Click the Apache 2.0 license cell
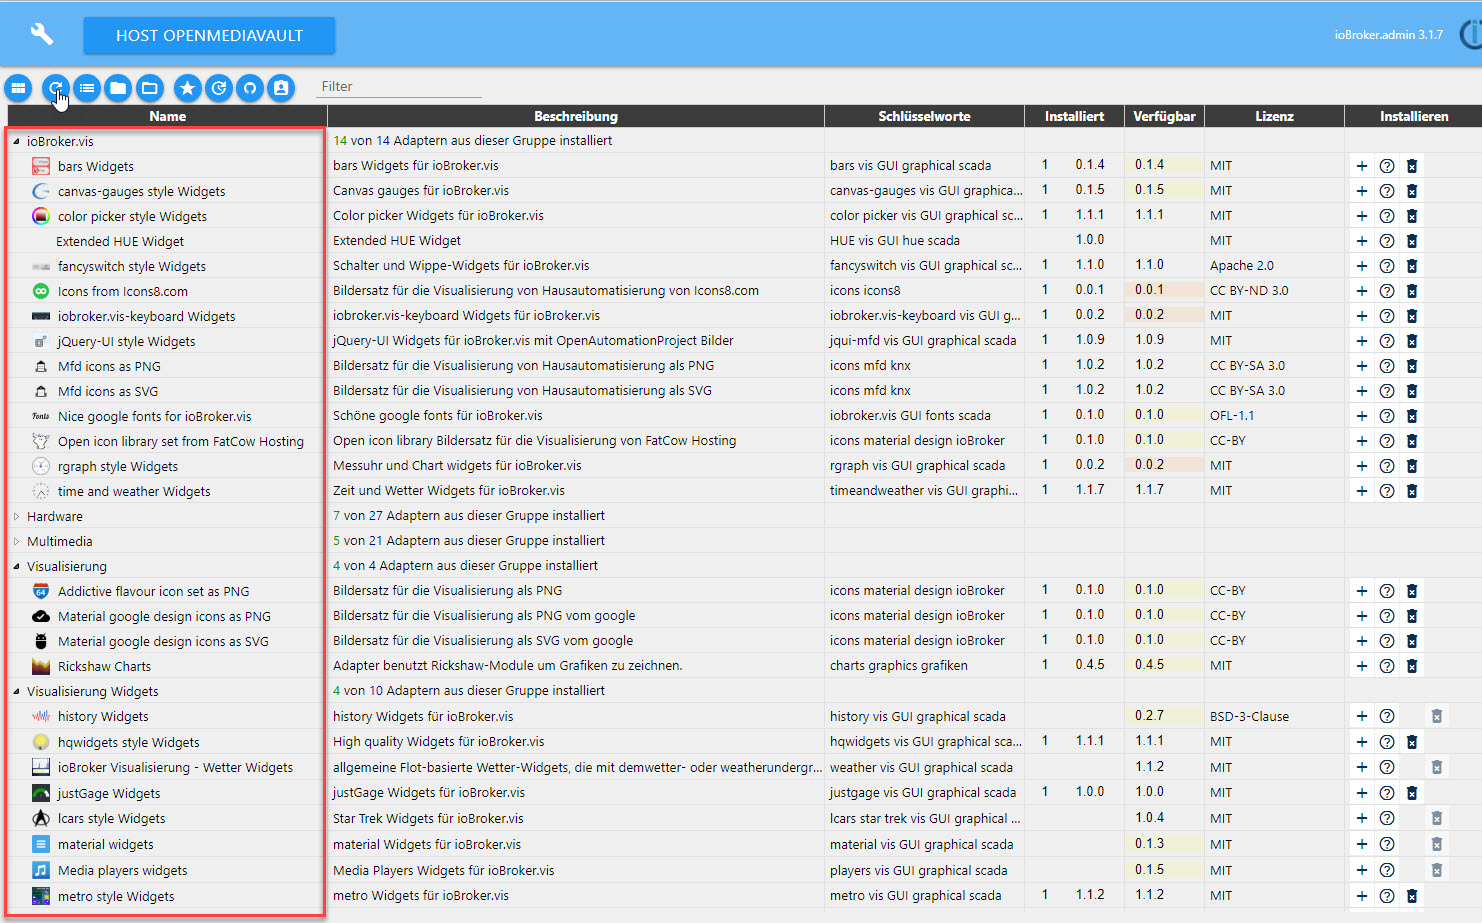The height and width of the screenshot is (923, 1482). click(1242, 265)
